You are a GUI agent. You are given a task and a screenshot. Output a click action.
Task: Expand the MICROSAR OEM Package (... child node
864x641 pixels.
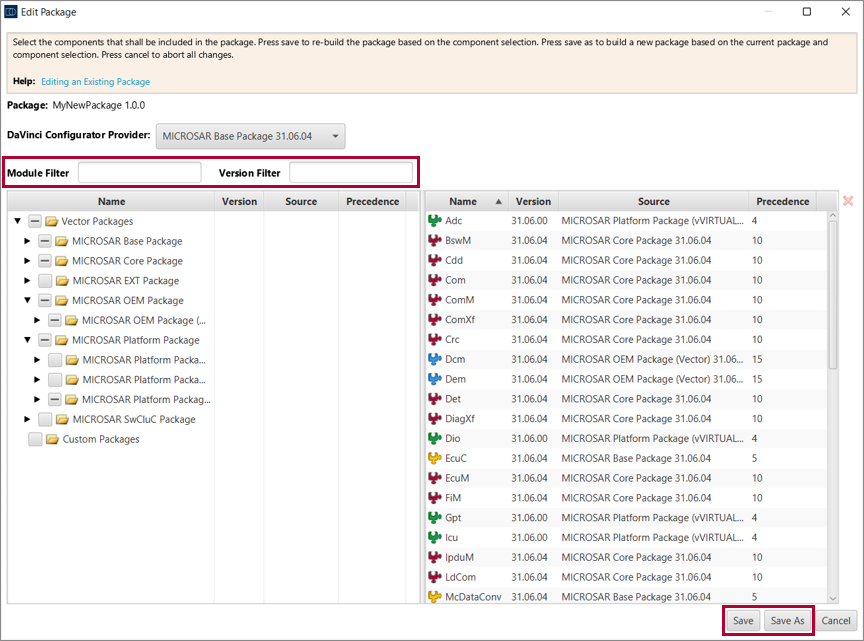(37, 320)
